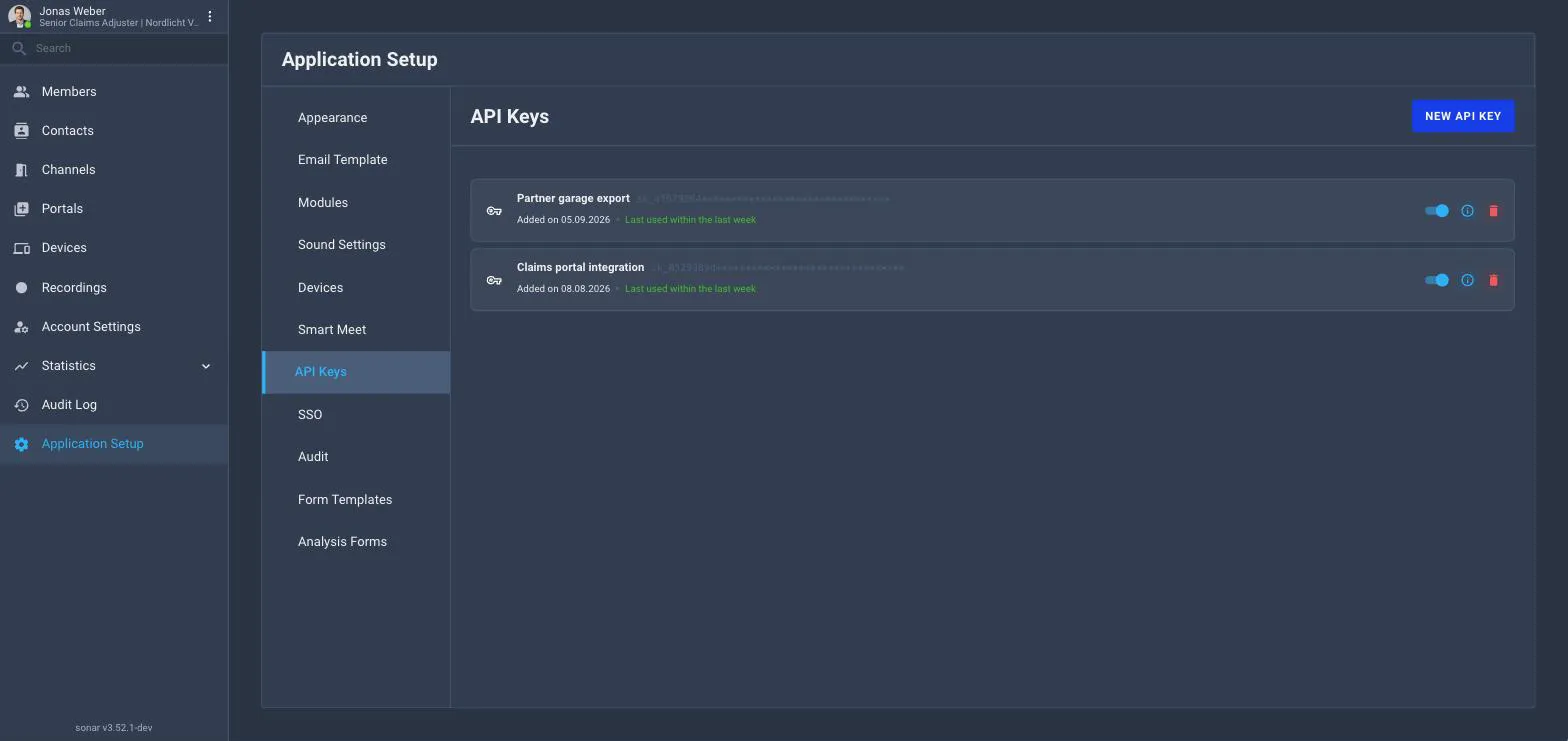
Task: Click the Application Setup gear icon
Action: click(x=21, y=444)
